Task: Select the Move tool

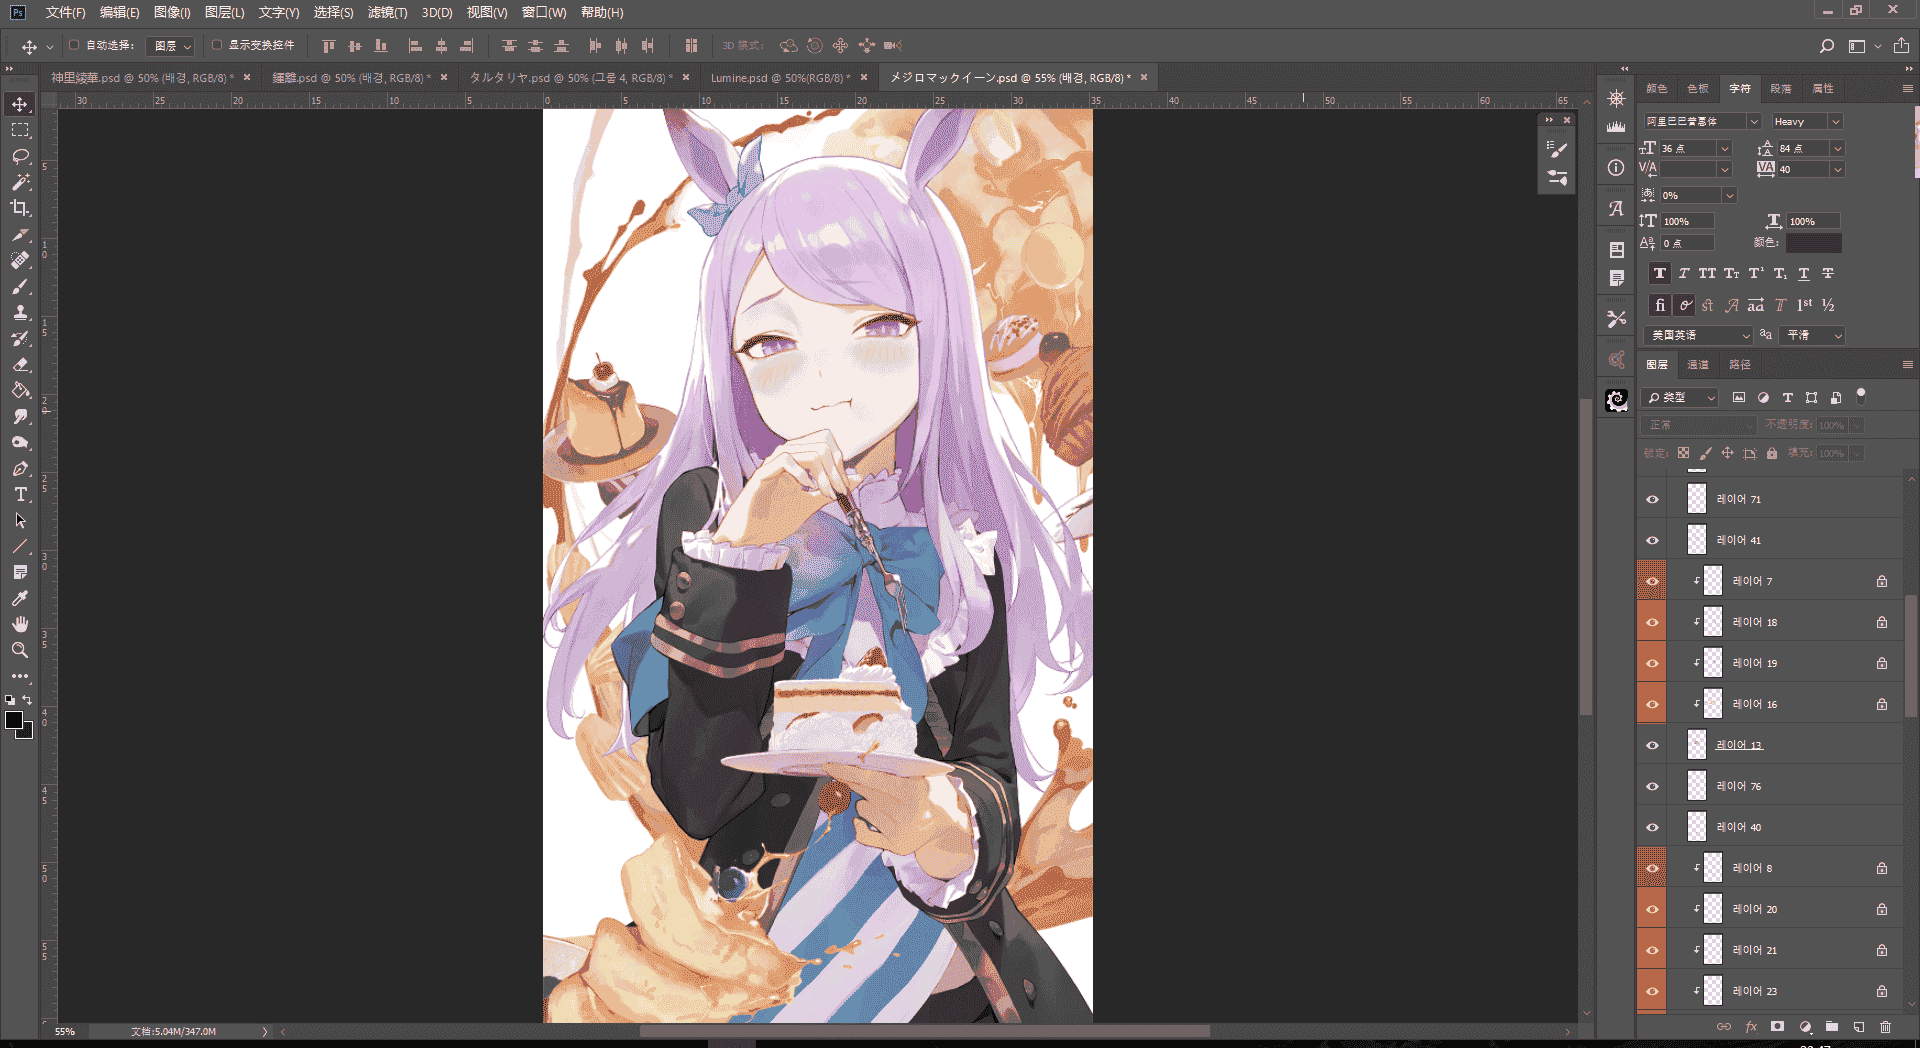Action: [x=20, y=104]
